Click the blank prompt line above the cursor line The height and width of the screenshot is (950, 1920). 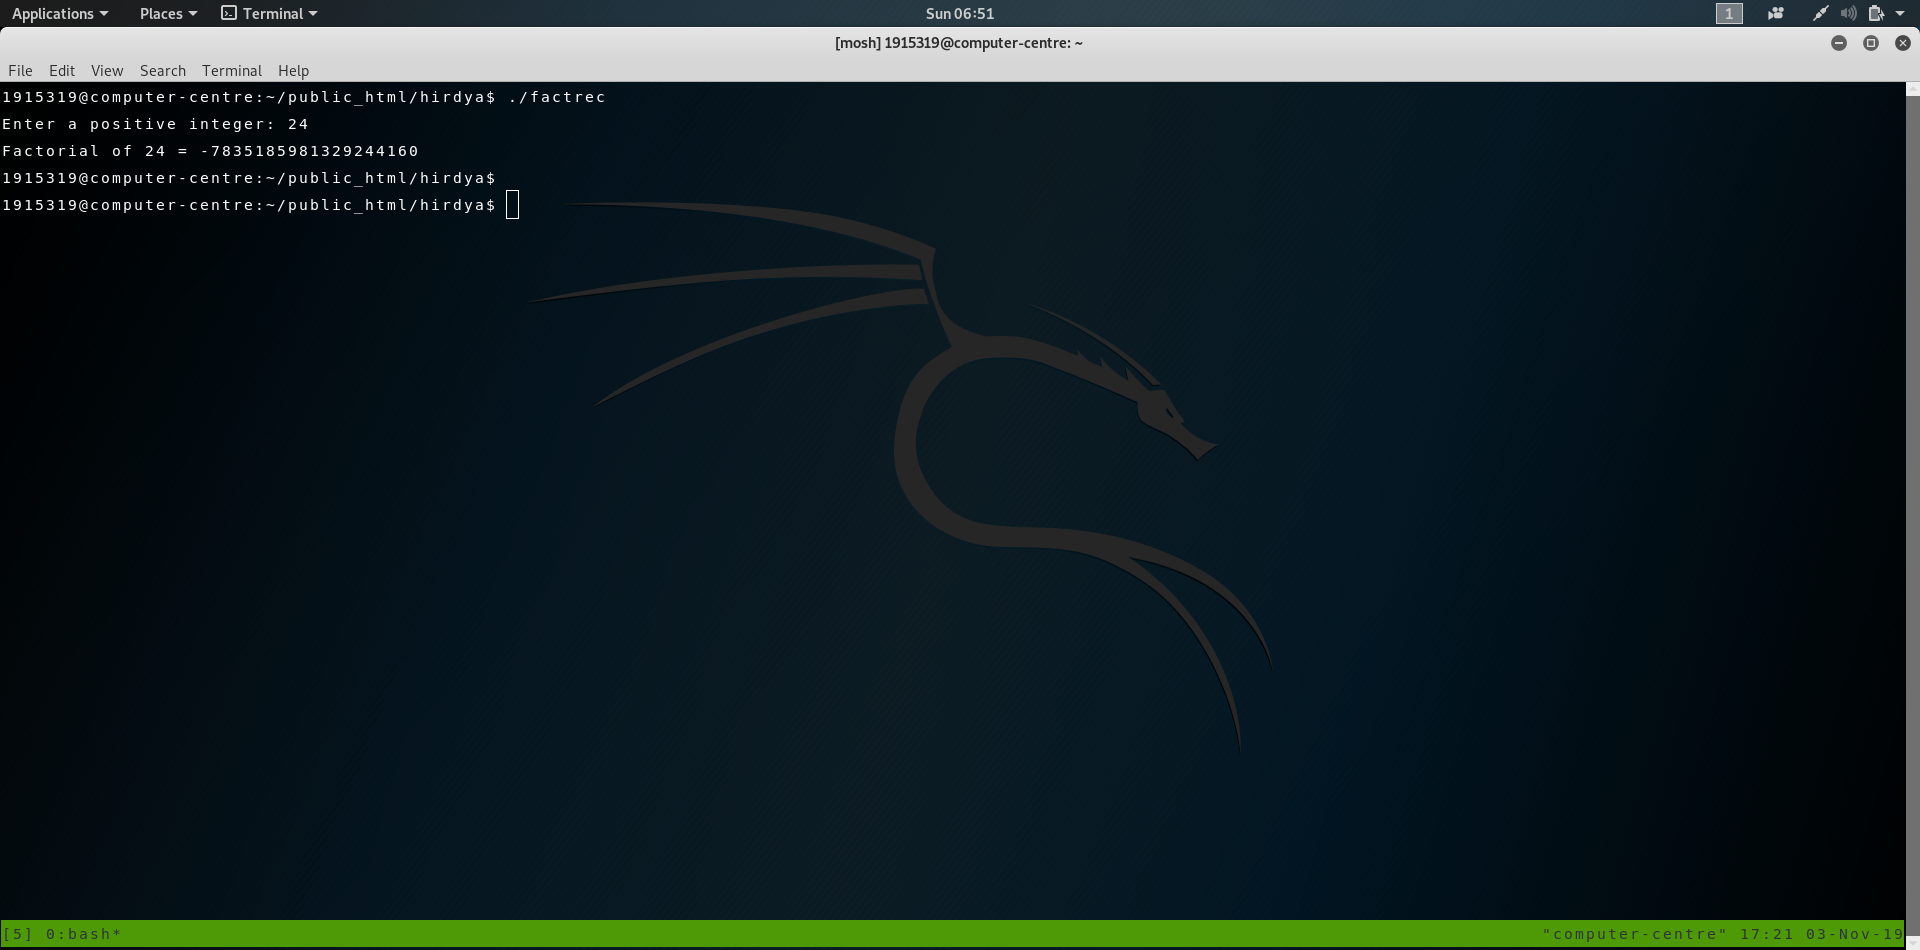pos(249,178)
